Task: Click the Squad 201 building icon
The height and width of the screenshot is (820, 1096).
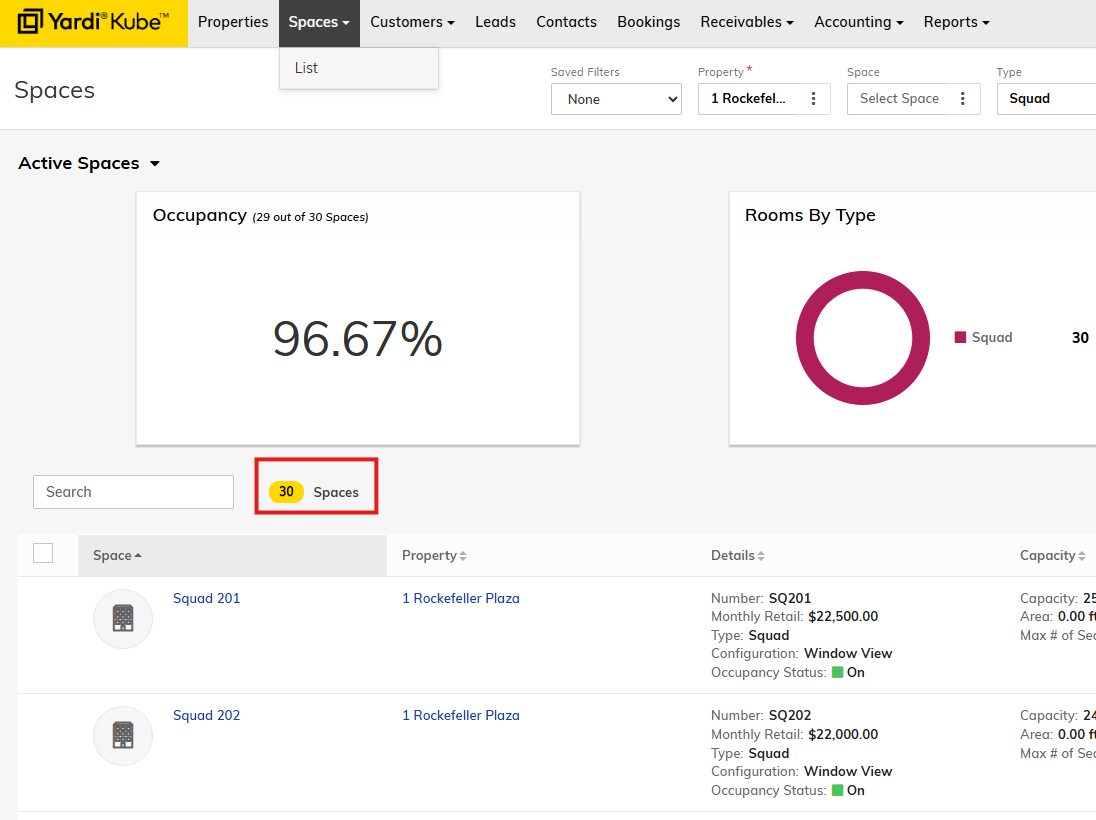Action: pos(123,618)
